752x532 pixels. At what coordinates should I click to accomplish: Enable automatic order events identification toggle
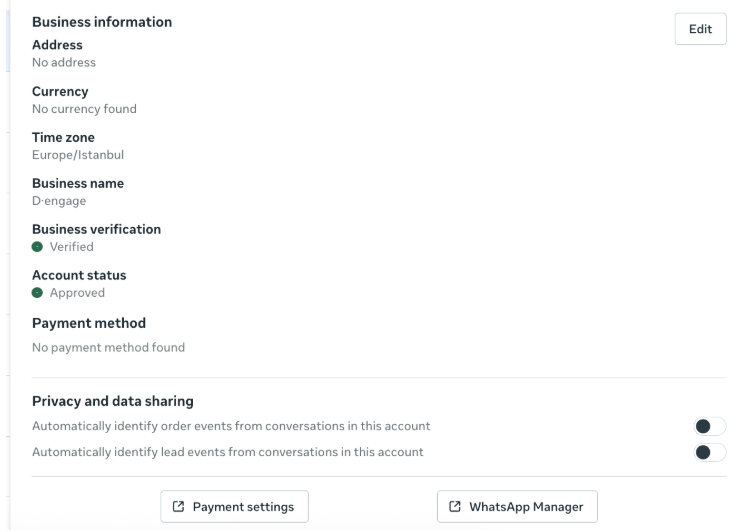[710, 427]
